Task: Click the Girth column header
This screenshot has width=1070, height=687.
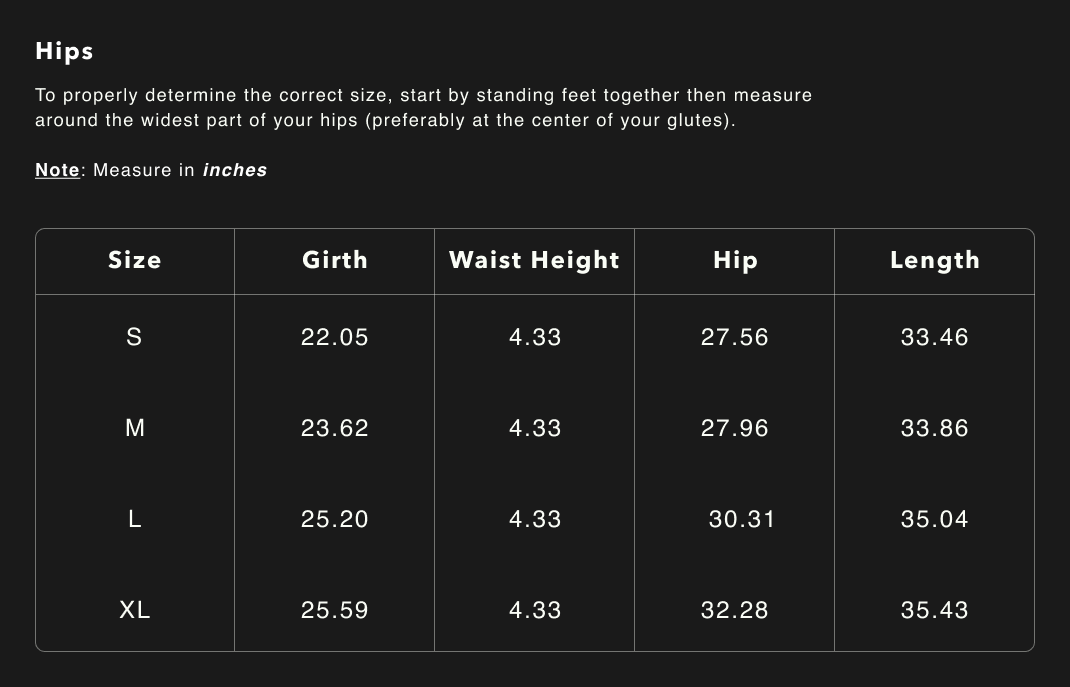Action: point(335,260)
